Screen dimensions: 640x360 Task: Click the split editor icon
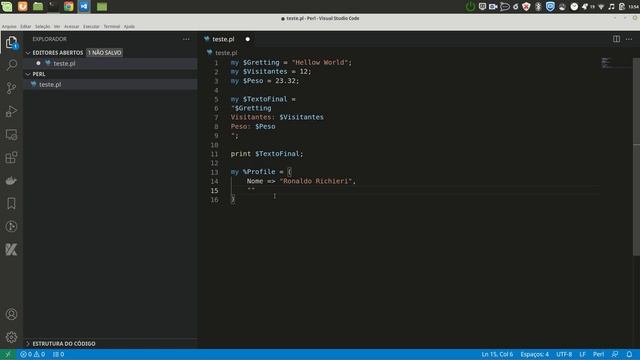tap(616, 39)
